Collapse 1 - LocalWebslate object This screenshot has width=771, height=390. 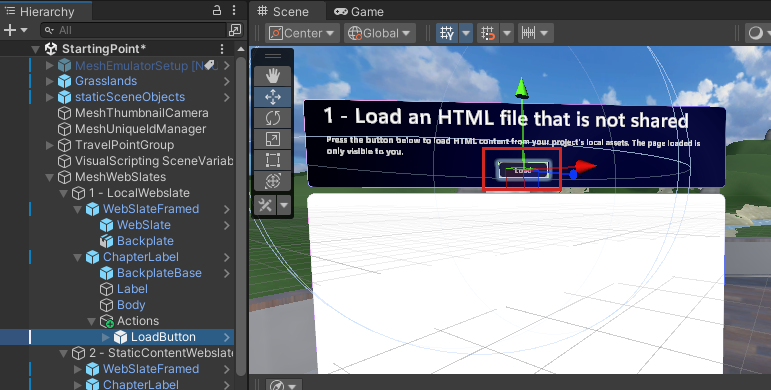(x=63, y=193)
